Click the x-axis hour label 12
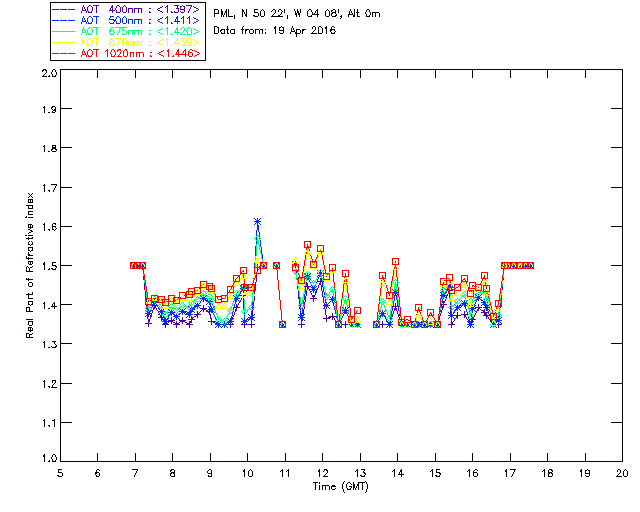Image resolution: width=640 pixels, height=512 pixels. [x=322, y=473]
